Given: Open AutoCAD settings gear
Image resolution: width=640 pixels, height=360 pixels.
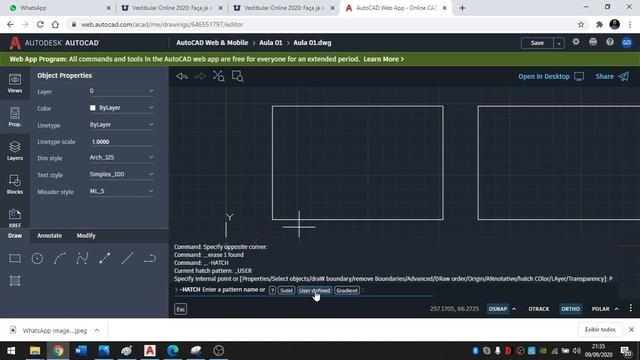Looking at the screenshot, I should pyautogui.click(x=576, y=42).
